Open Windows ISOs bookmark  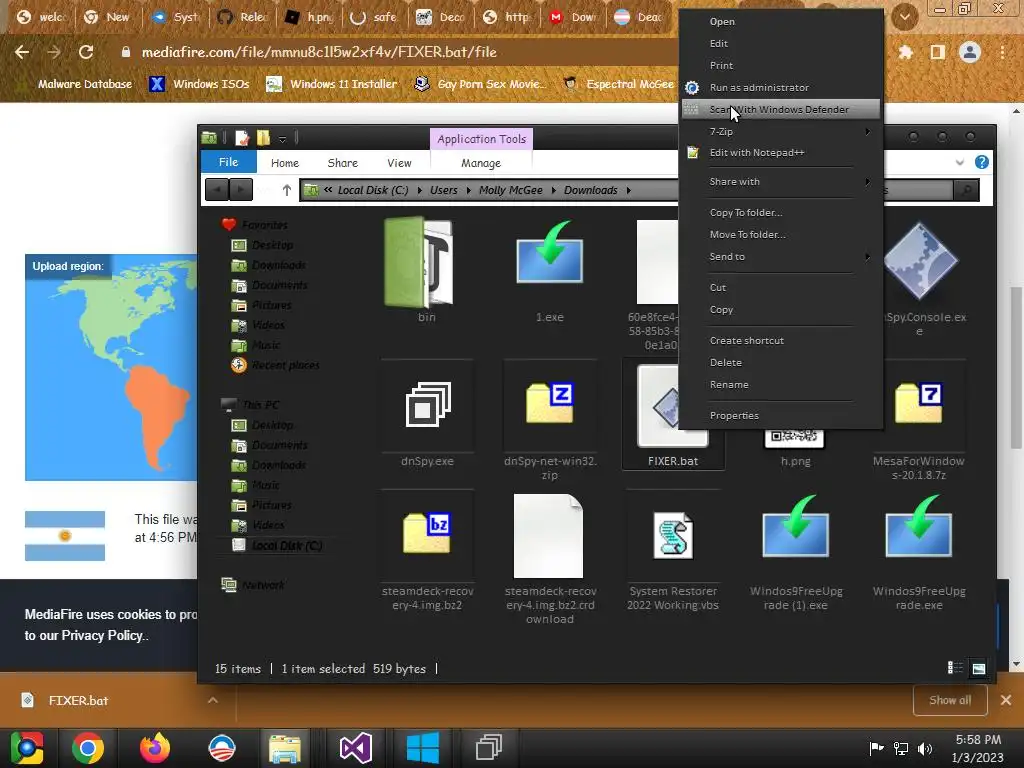[x=200, y=84]
